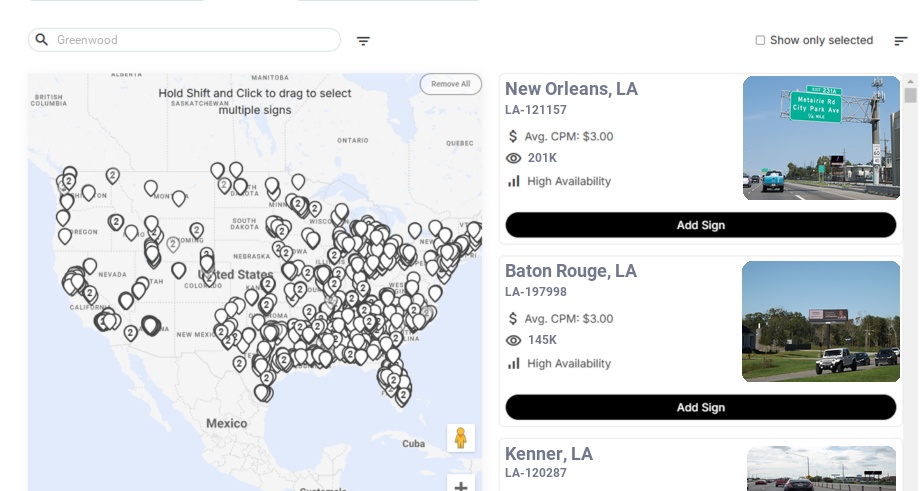Screen dimensions: 920x491
Task: Click the New Orleans CPM dollar icon
Action: point(513,136)
